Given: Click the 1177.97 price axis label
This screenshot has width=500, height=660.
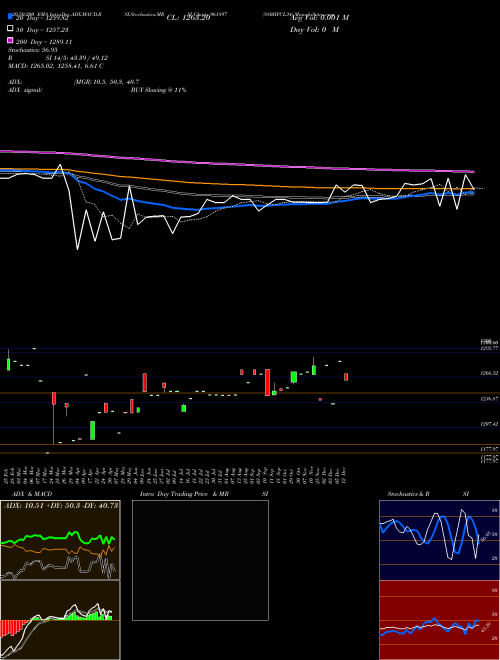Looking at the screenshot, I should click(490, 449).
